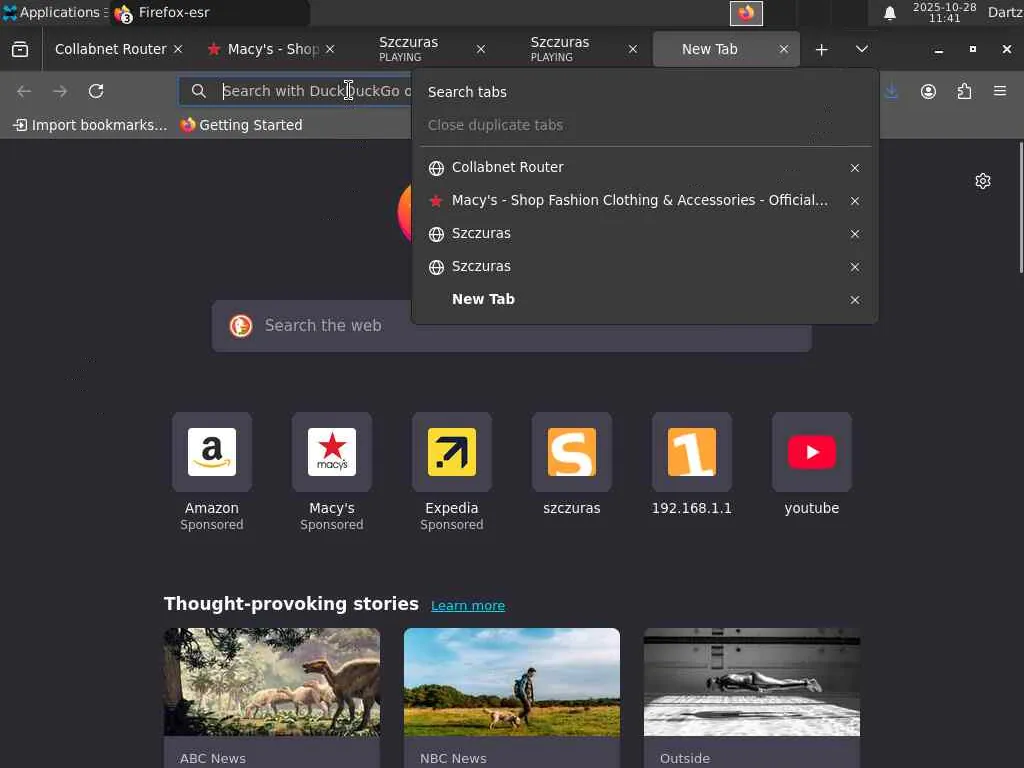The image size is (1024, 768).
Task: Open the Firefox account icon
Action: 928,91
